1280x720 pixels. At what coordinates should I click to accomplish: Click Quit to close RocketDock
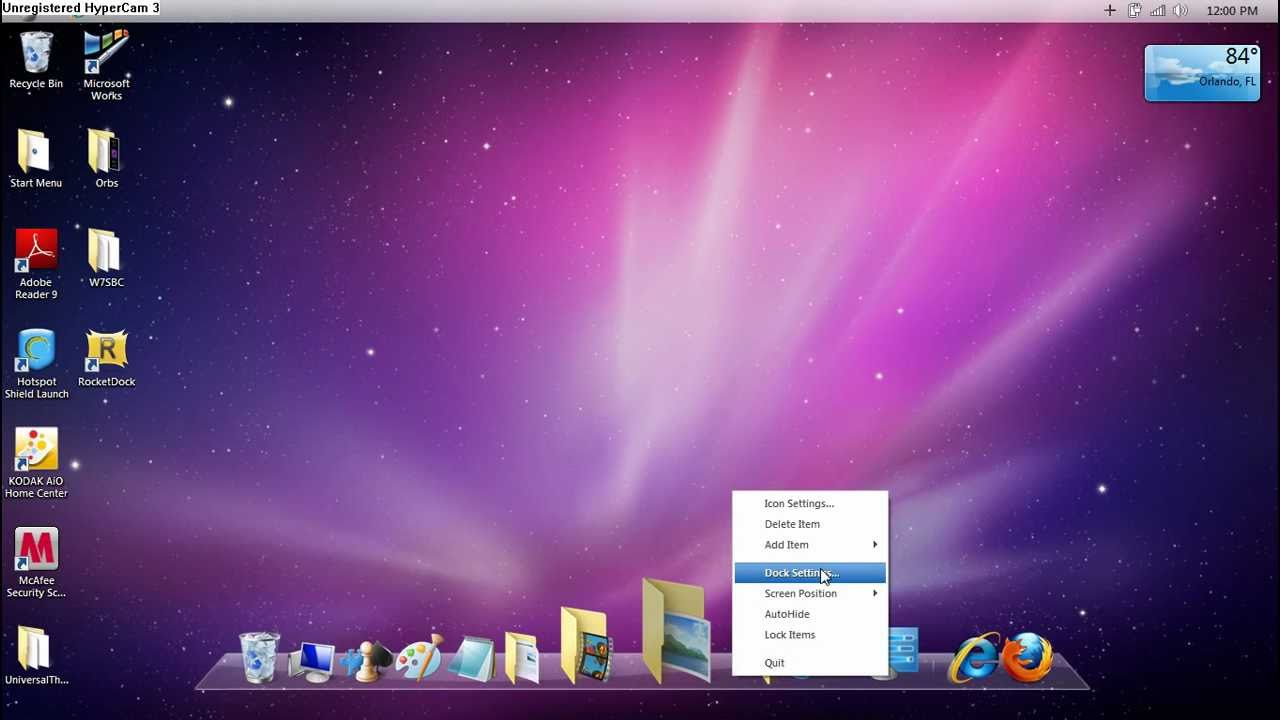point(774,663)
